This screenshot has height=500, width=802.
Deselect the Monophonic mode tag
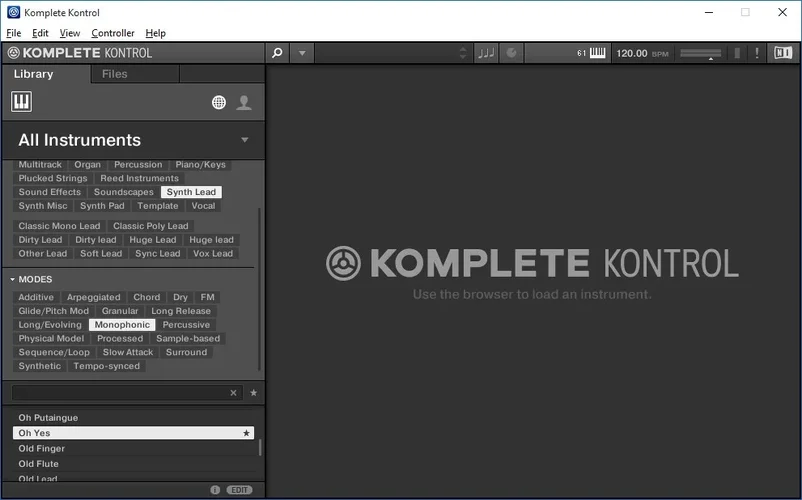(x=122, y=325)
